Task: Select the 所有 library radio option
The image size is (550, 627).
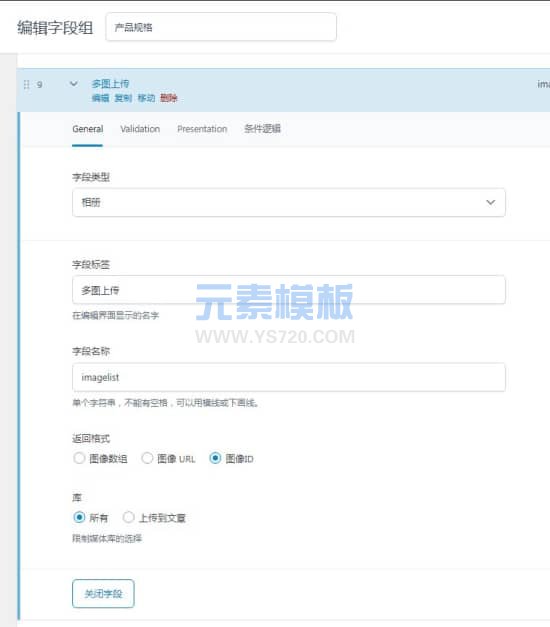Action: [x=79, y=517]
